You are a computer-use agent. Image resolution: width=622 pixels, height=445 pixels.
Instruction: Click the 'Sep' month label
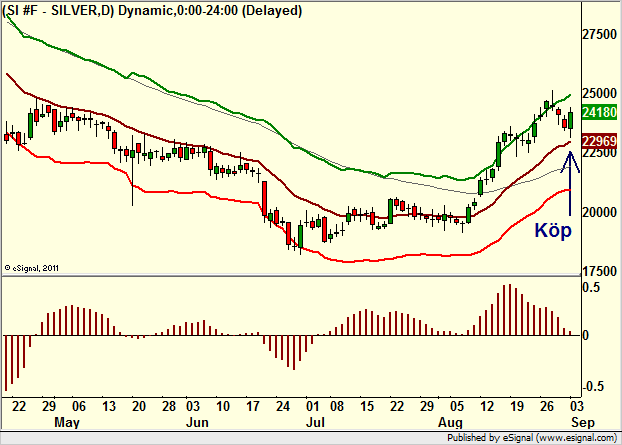[583, 422]
